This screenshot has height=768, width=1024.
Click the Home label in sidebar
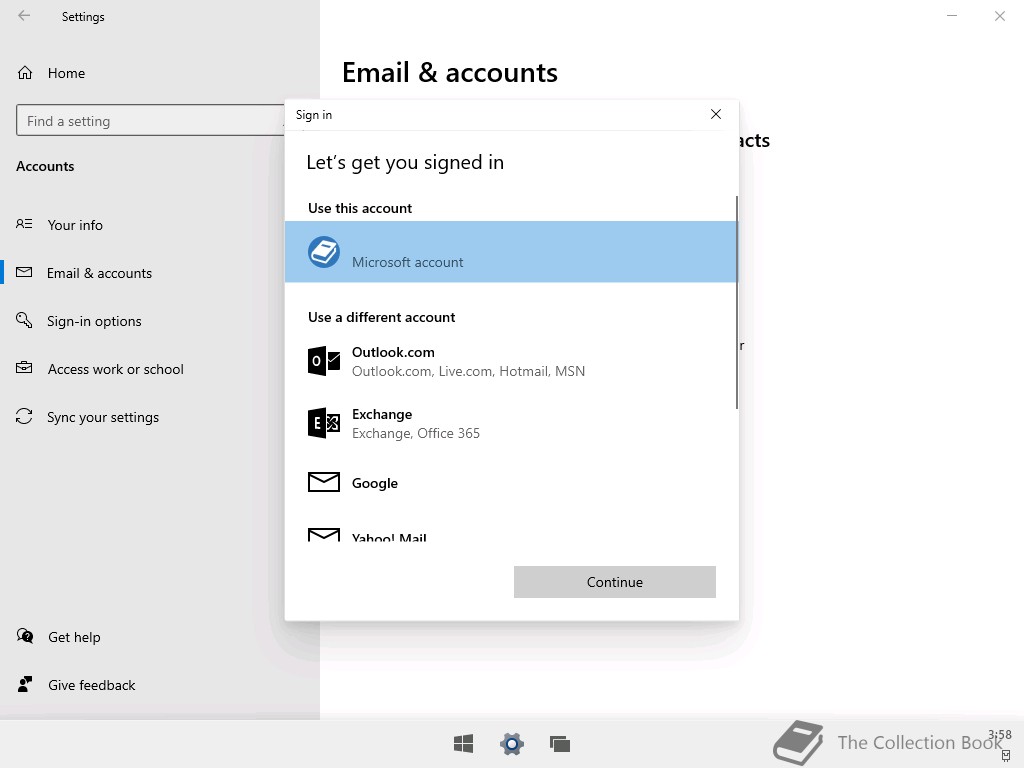coord(66,73)
